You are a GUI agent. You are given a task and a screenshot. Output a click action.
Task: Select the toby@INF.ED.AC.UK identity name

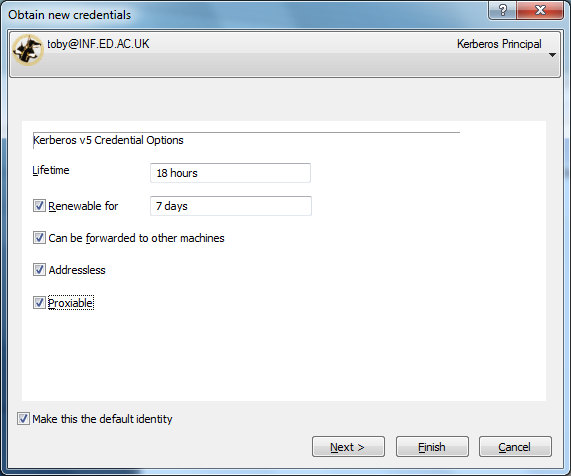(98, 44)
